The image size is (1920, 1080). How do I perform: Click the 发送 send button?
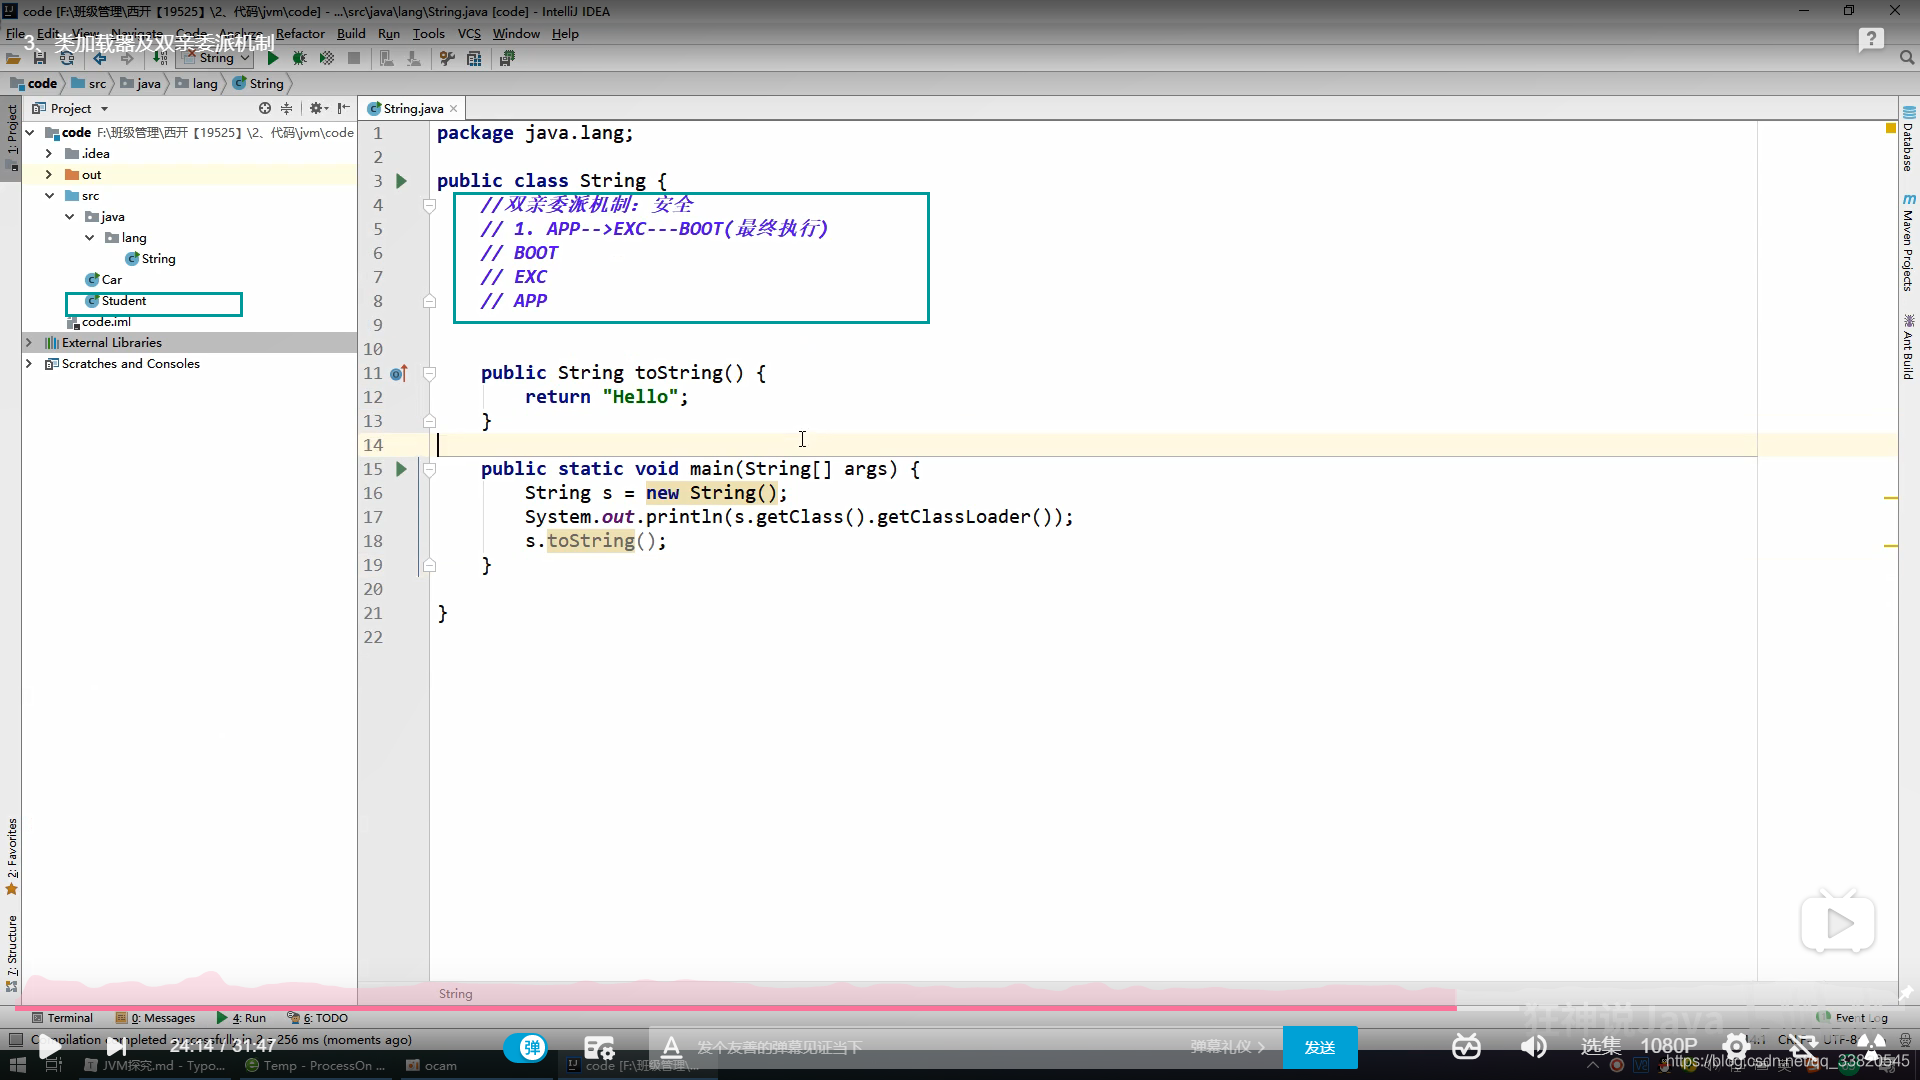[x=1319, y=1047]
